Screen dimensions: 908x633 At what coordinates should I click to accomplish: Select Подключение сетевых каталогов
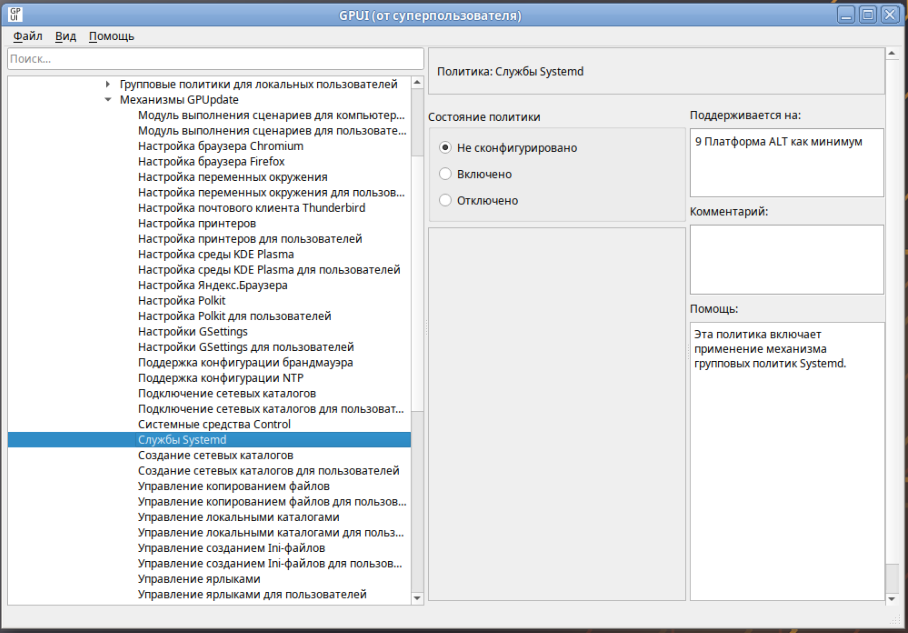pyautogui.click(x=227, y=393)
